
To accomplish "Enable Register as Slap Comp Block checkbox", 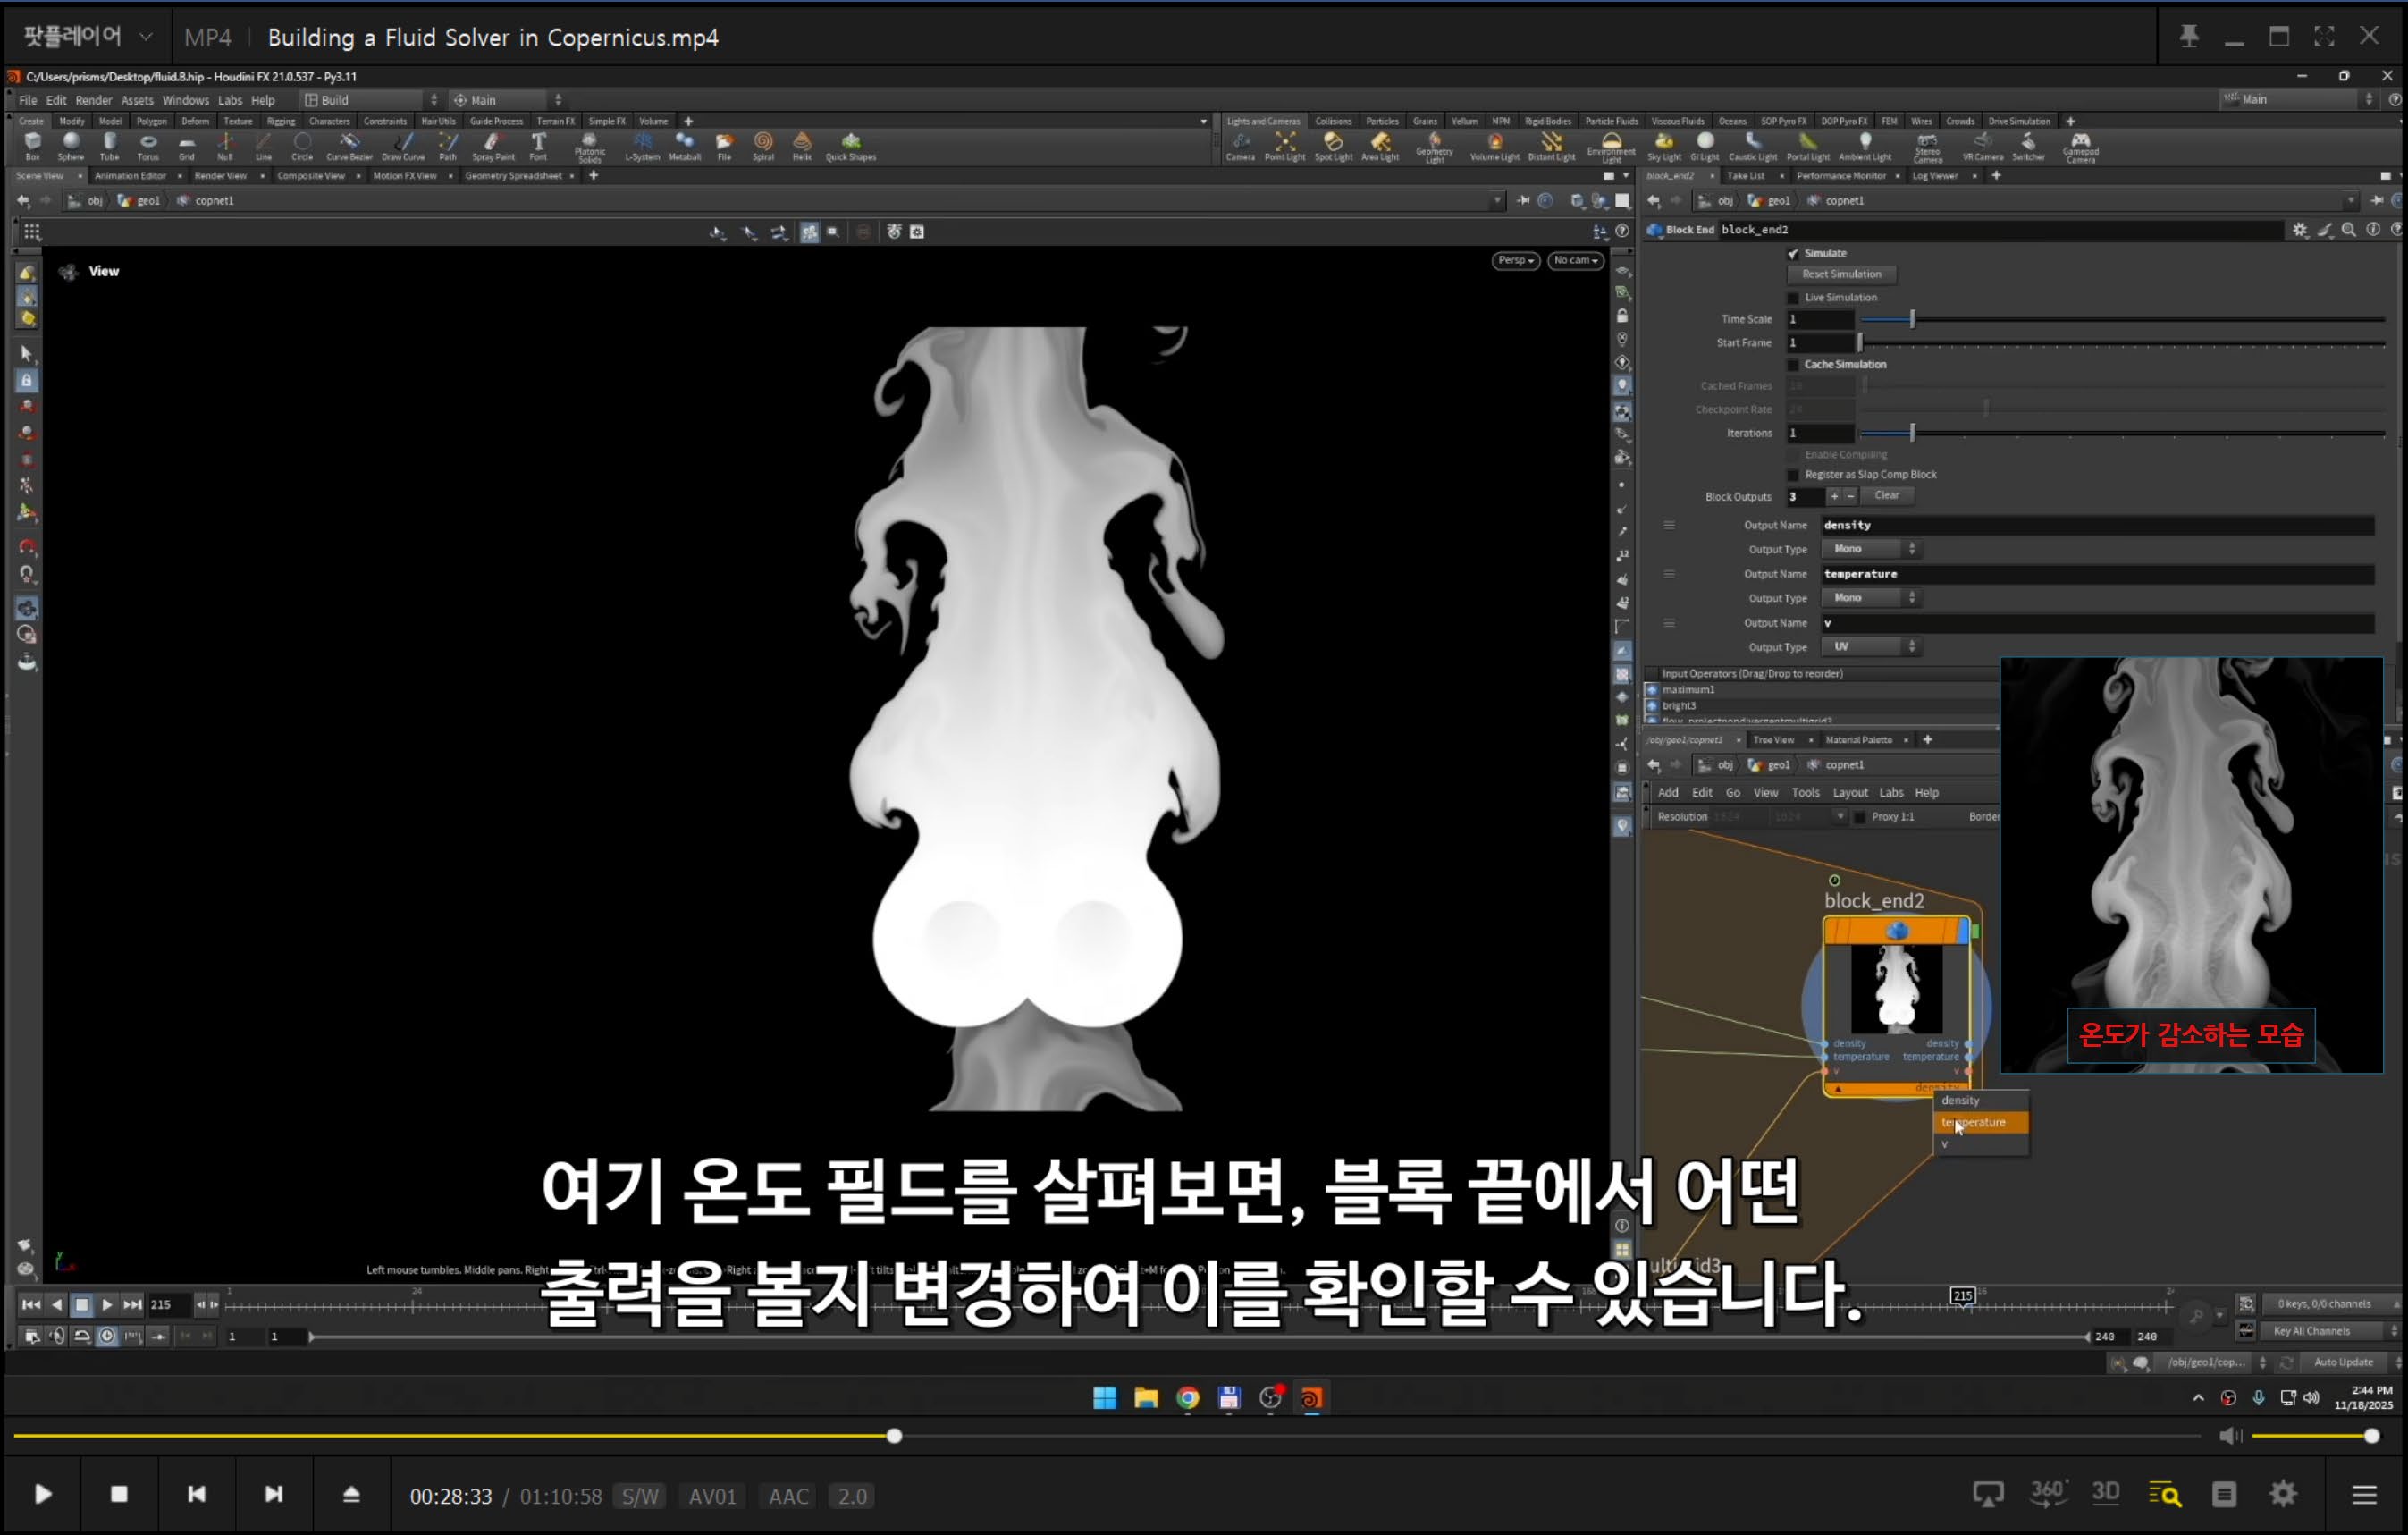I will click(x=1793, y=475).
